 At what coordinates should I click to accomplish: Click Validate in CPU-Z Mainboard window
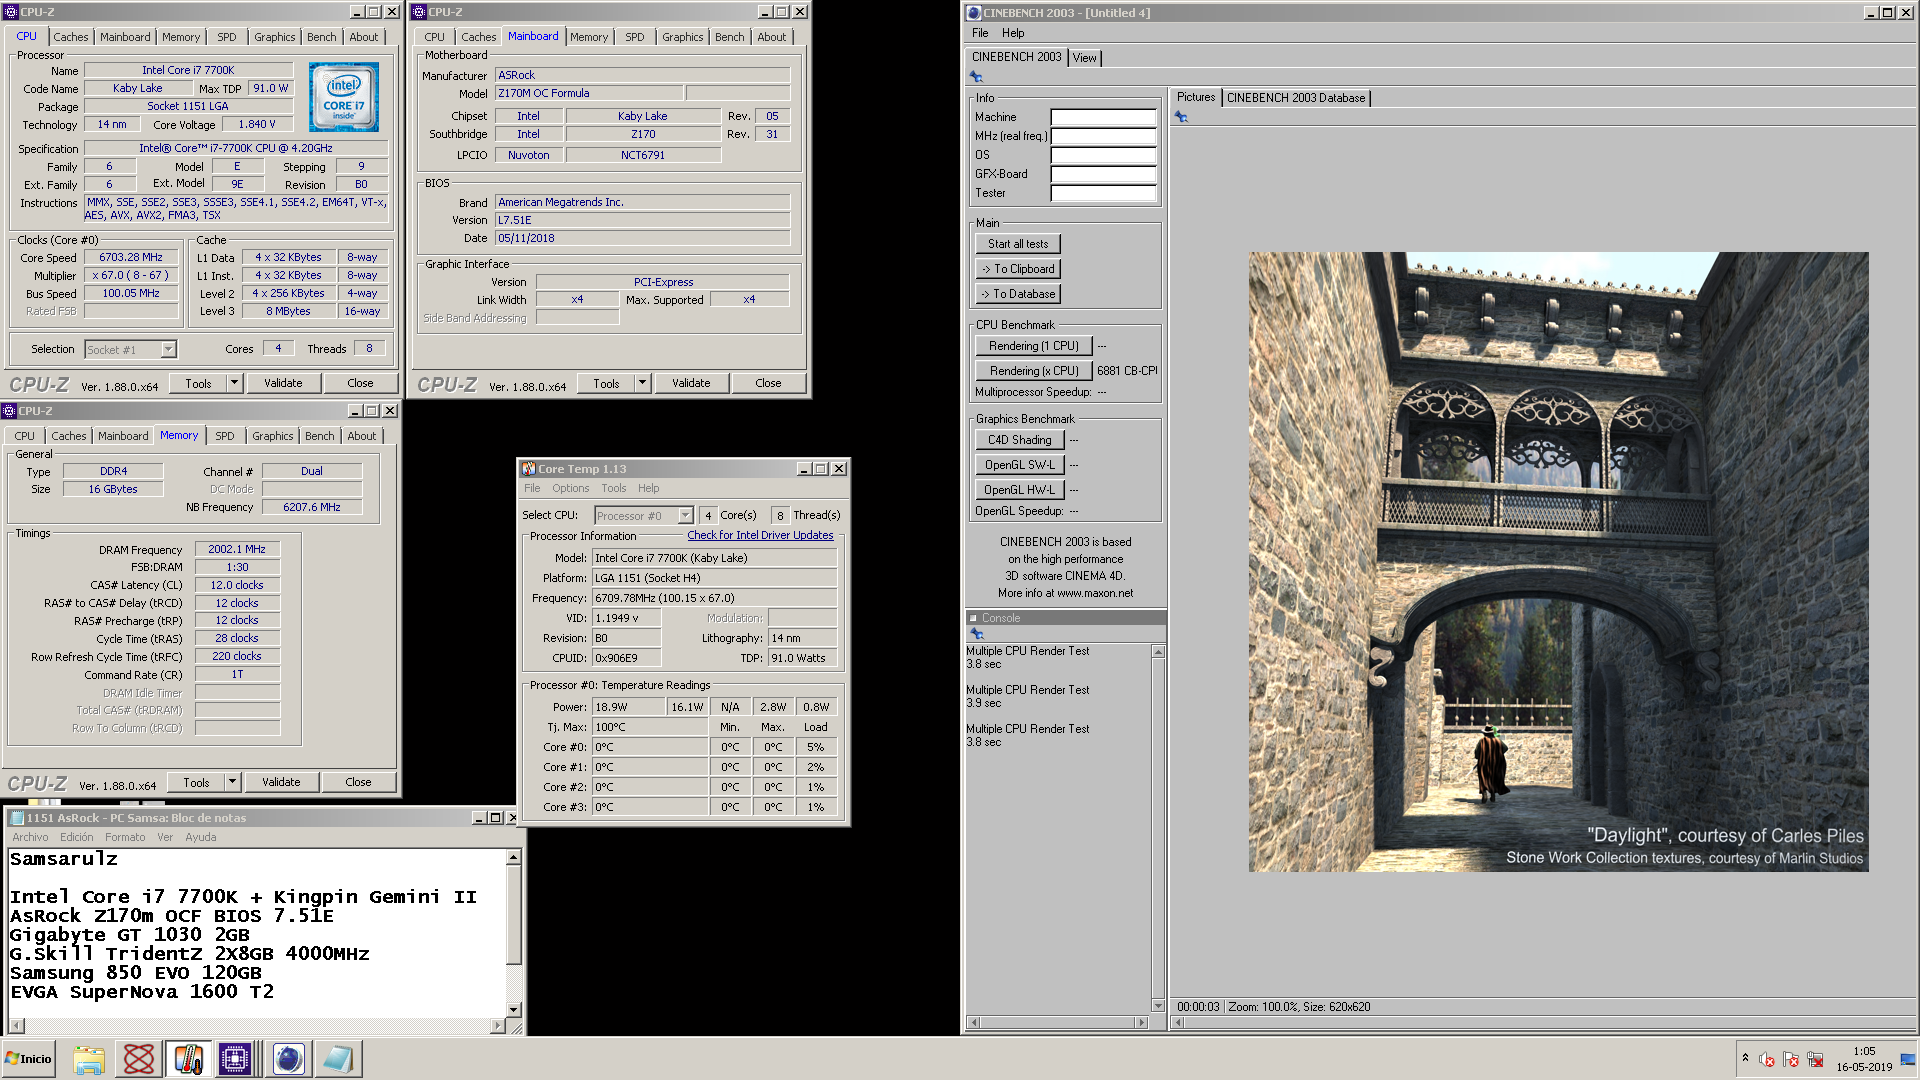[691, 383]
